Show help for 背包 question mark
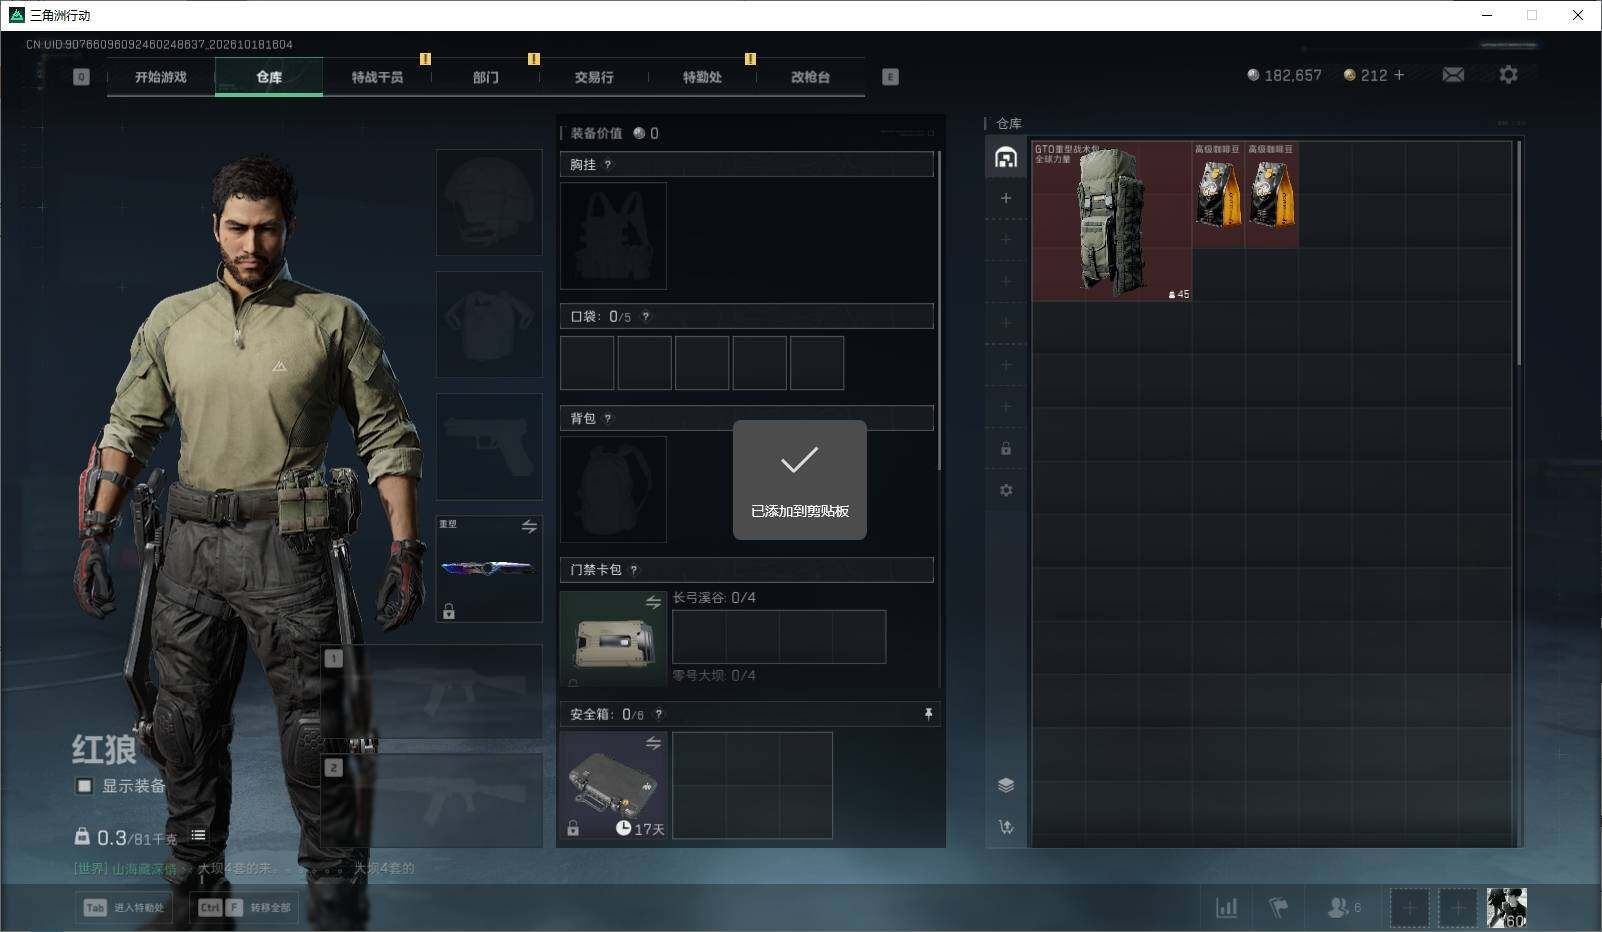1602x932 pixels. [x=608, y=419]
